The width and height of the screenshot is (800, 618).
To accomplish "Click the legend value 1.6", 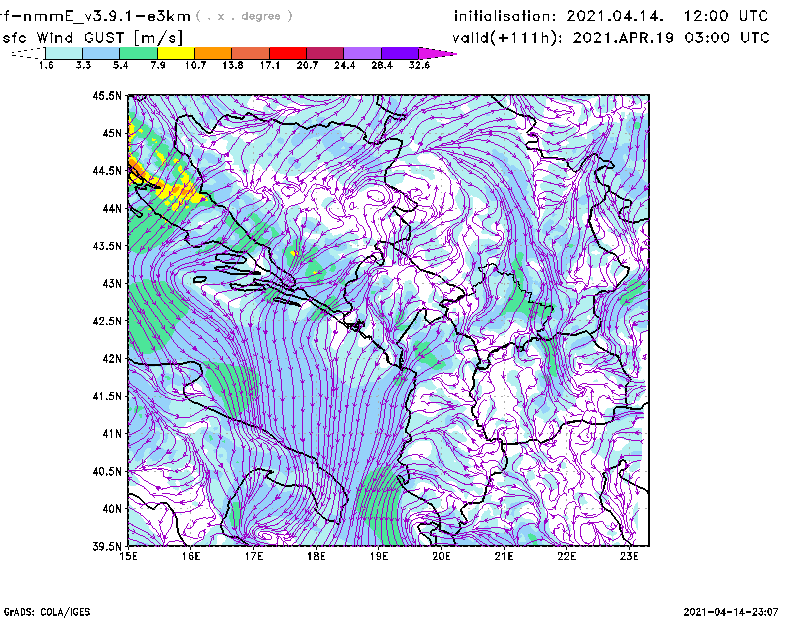I will point(46,65).
